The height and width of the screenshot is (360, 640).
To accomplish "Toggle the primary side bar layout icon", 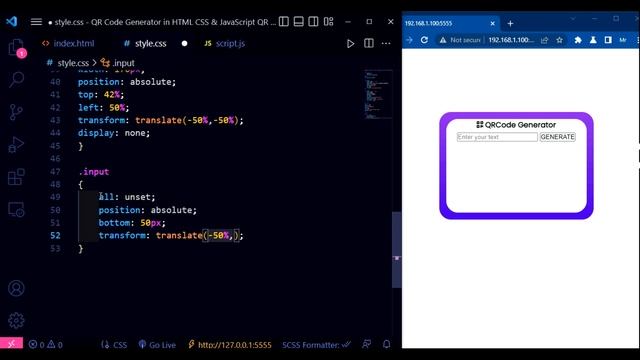I will [284, 22].
